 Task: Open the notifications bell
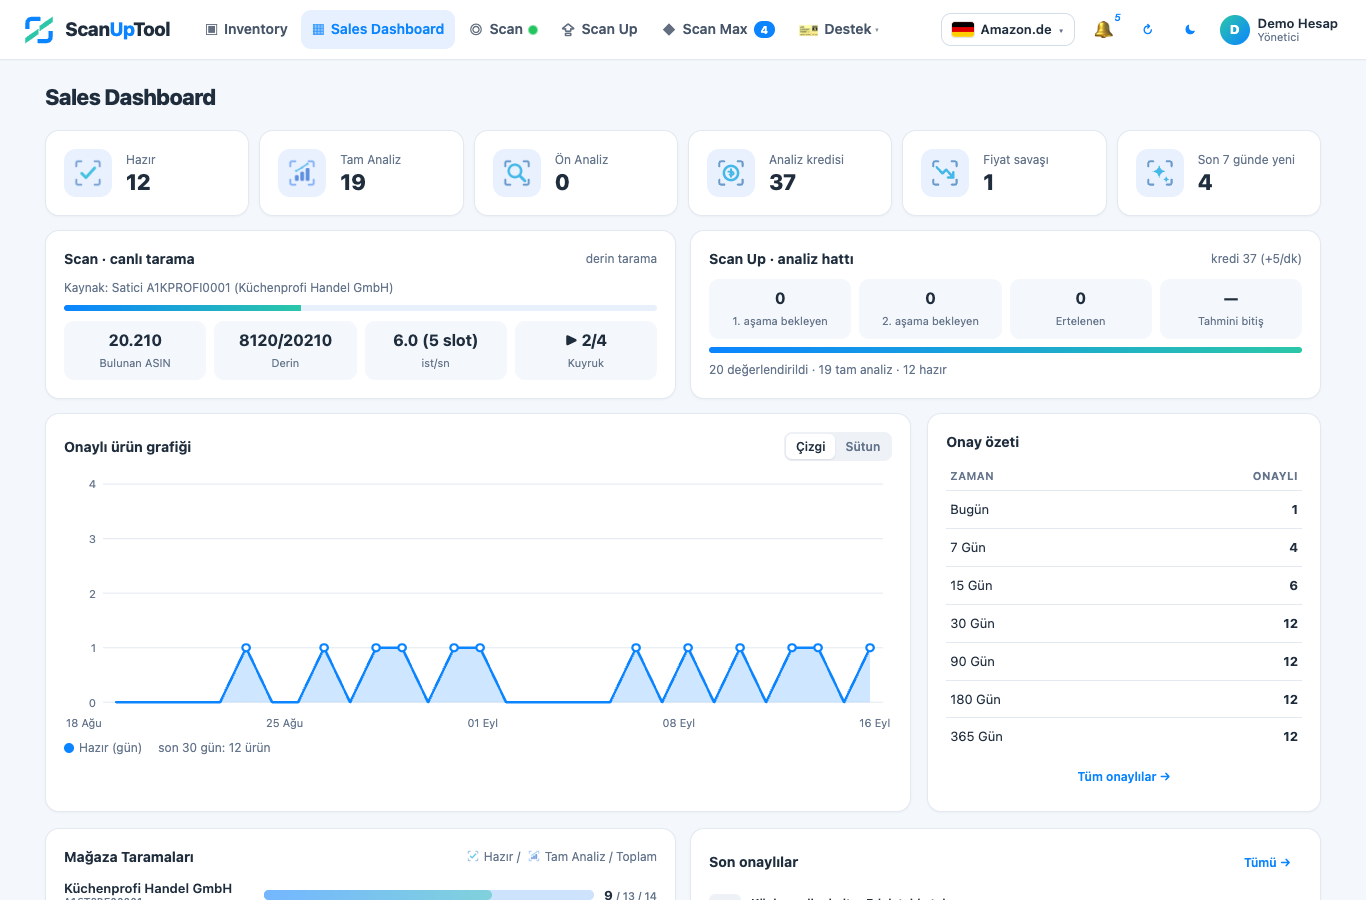1104,30
